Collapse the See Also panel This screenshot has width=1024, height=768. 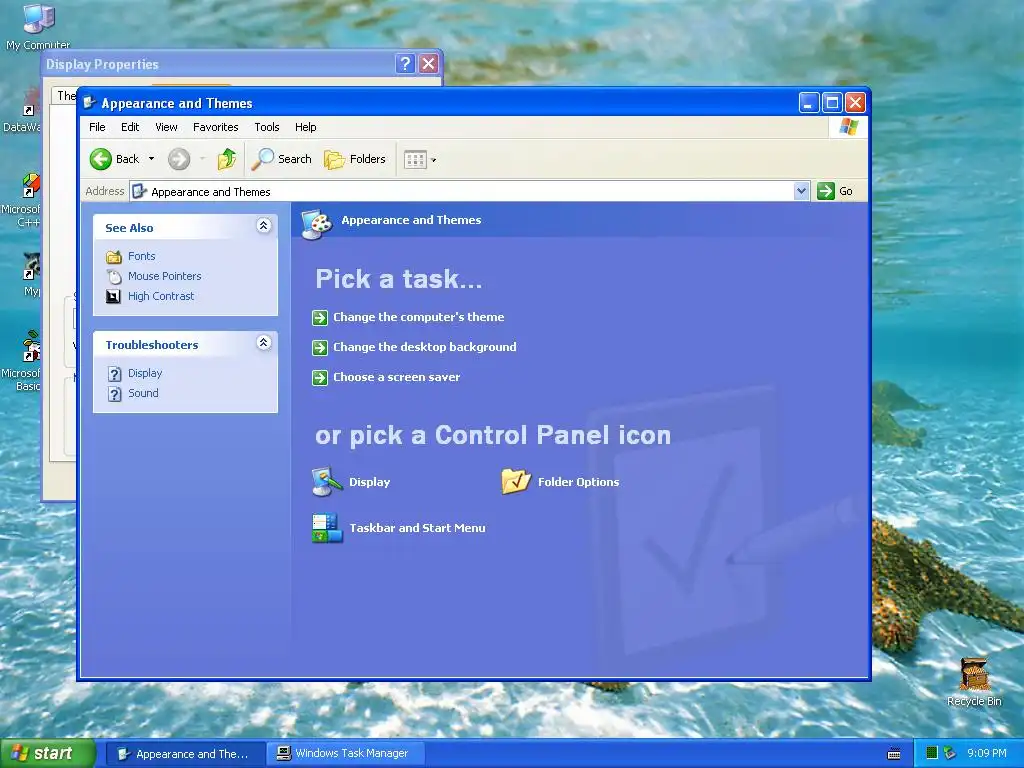click(263, 226)
